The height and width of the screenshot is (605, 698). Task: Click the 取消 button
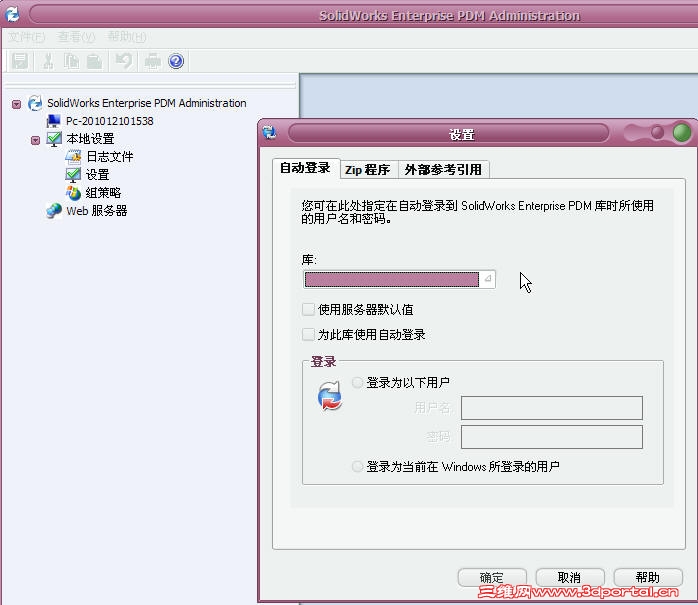tap(570, 577)
